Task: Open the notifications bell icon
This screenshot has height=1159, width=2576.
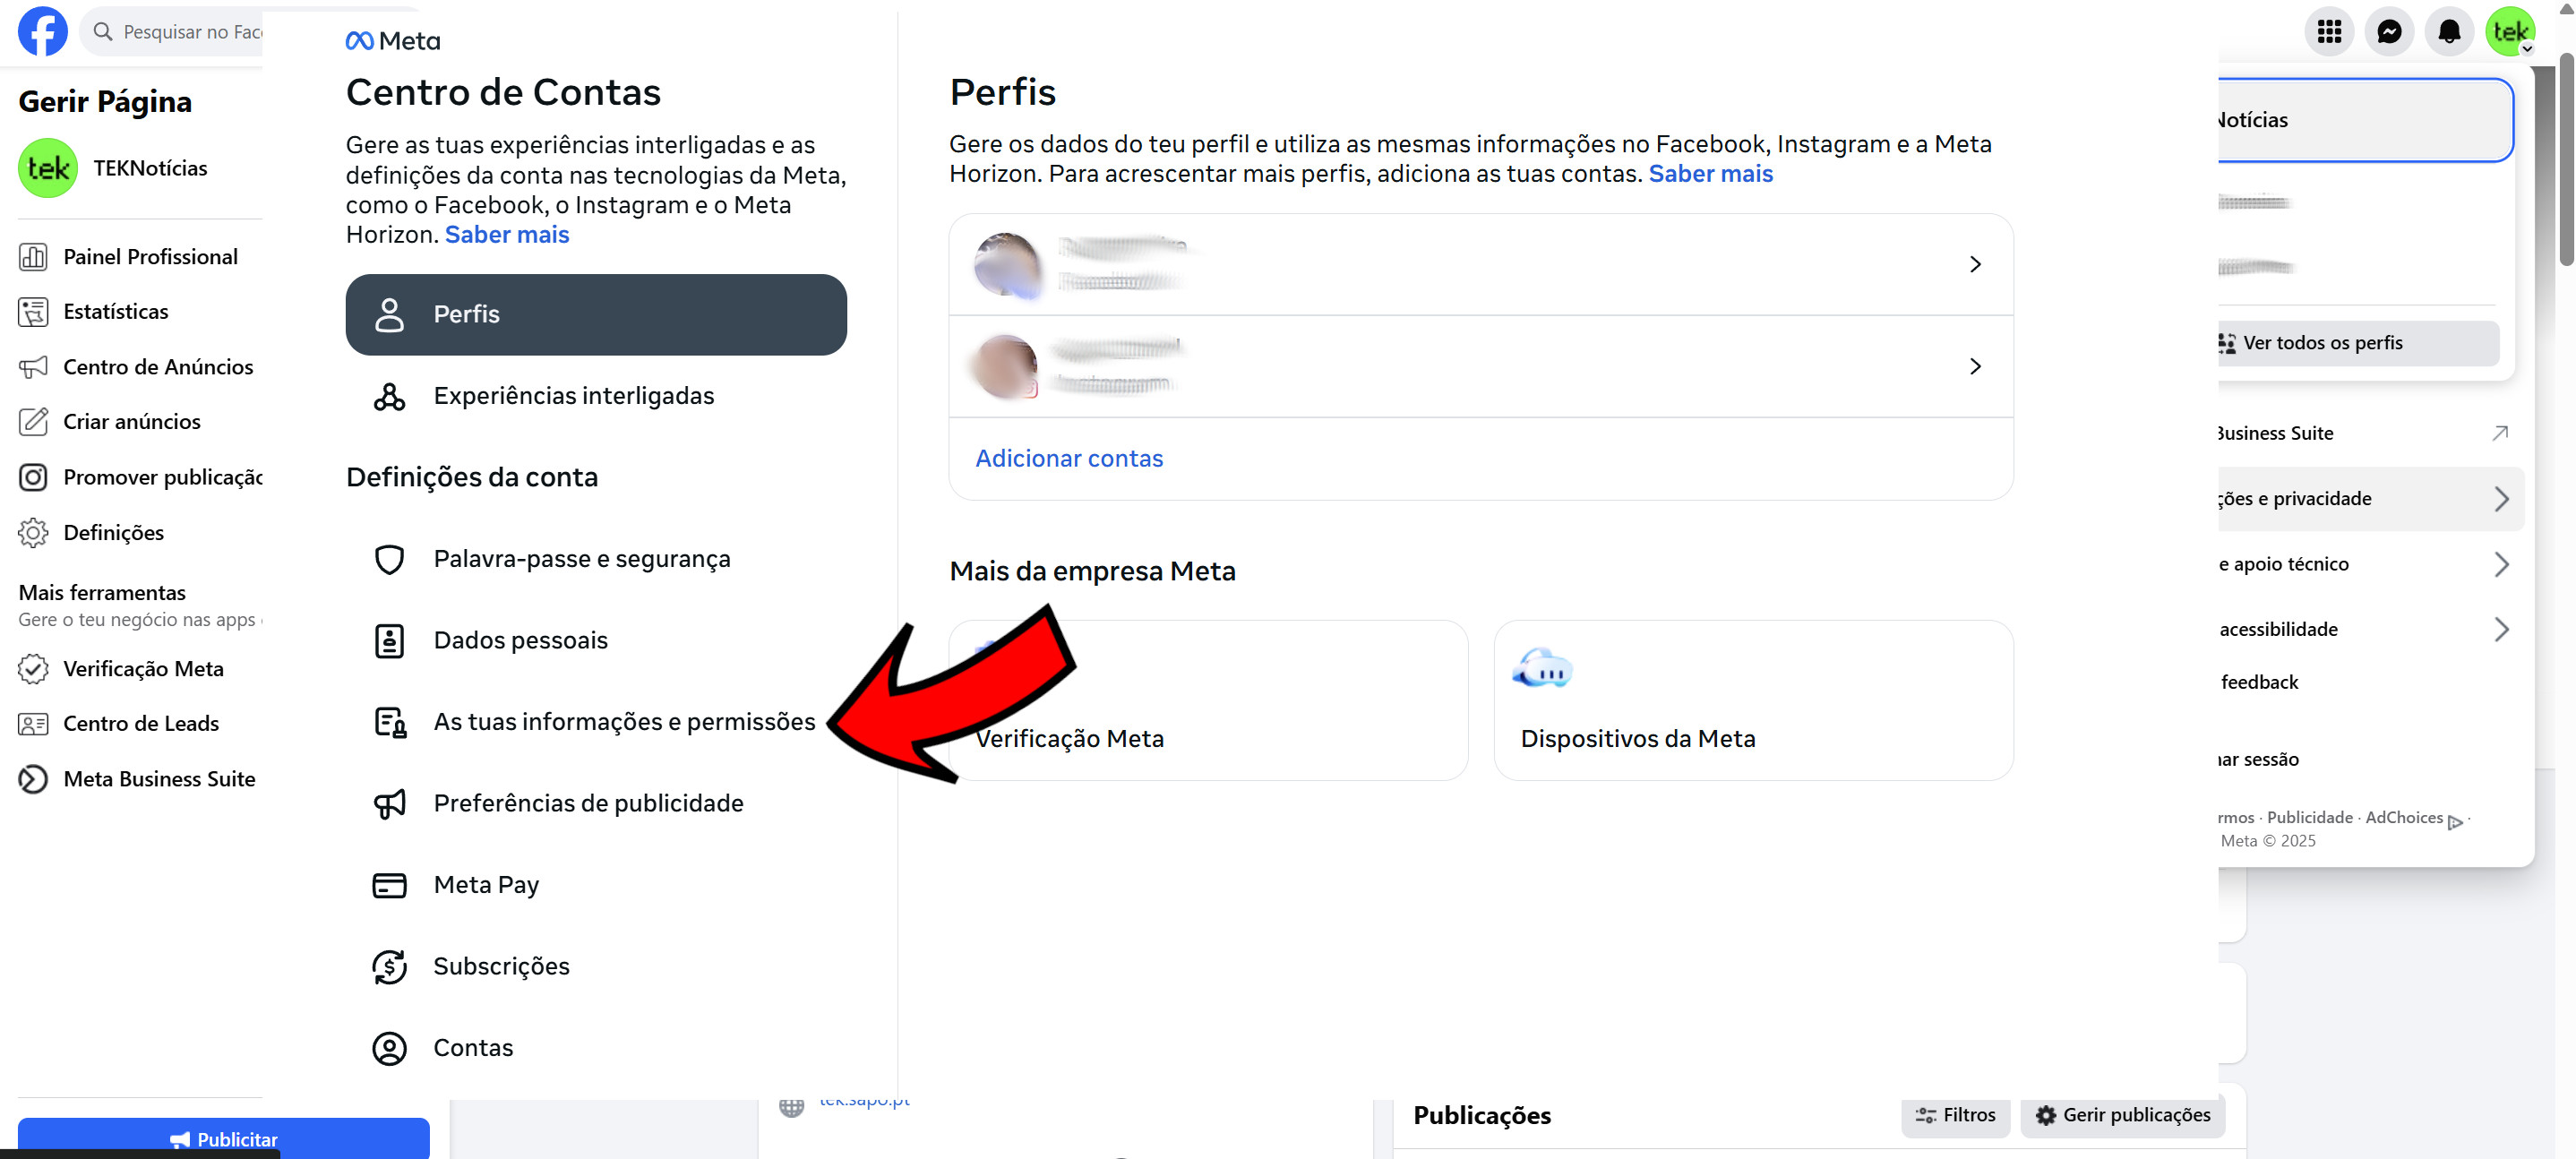Action: [2449, 32]
